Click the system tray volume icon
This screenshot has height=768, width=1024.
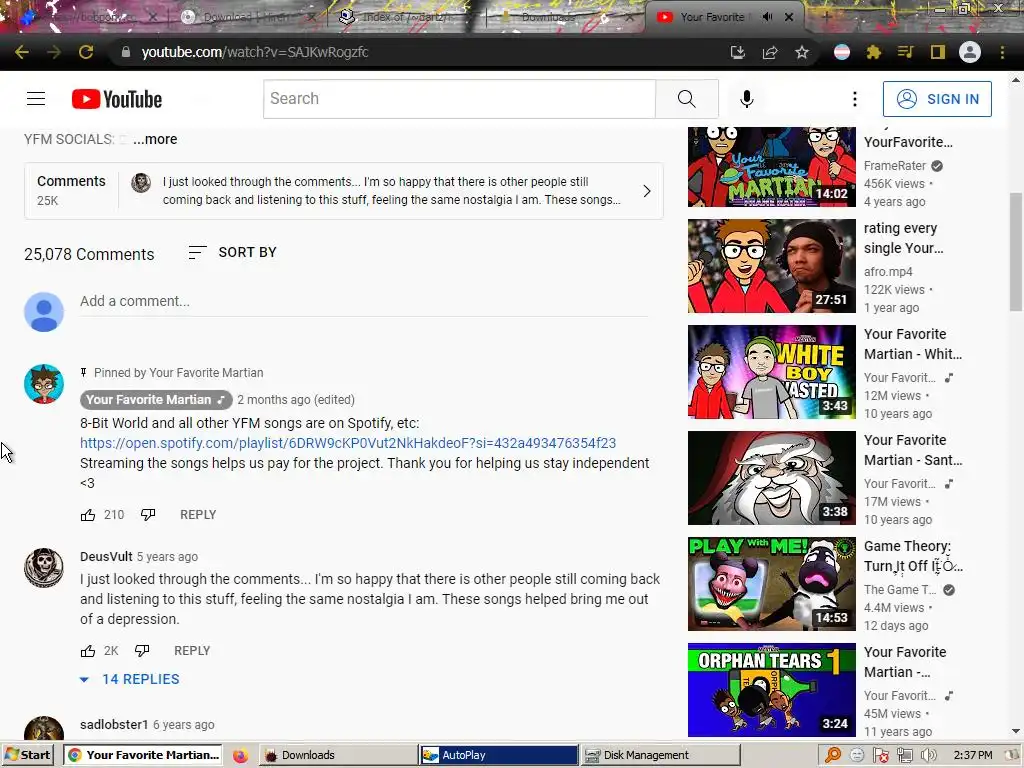point(927,756)
